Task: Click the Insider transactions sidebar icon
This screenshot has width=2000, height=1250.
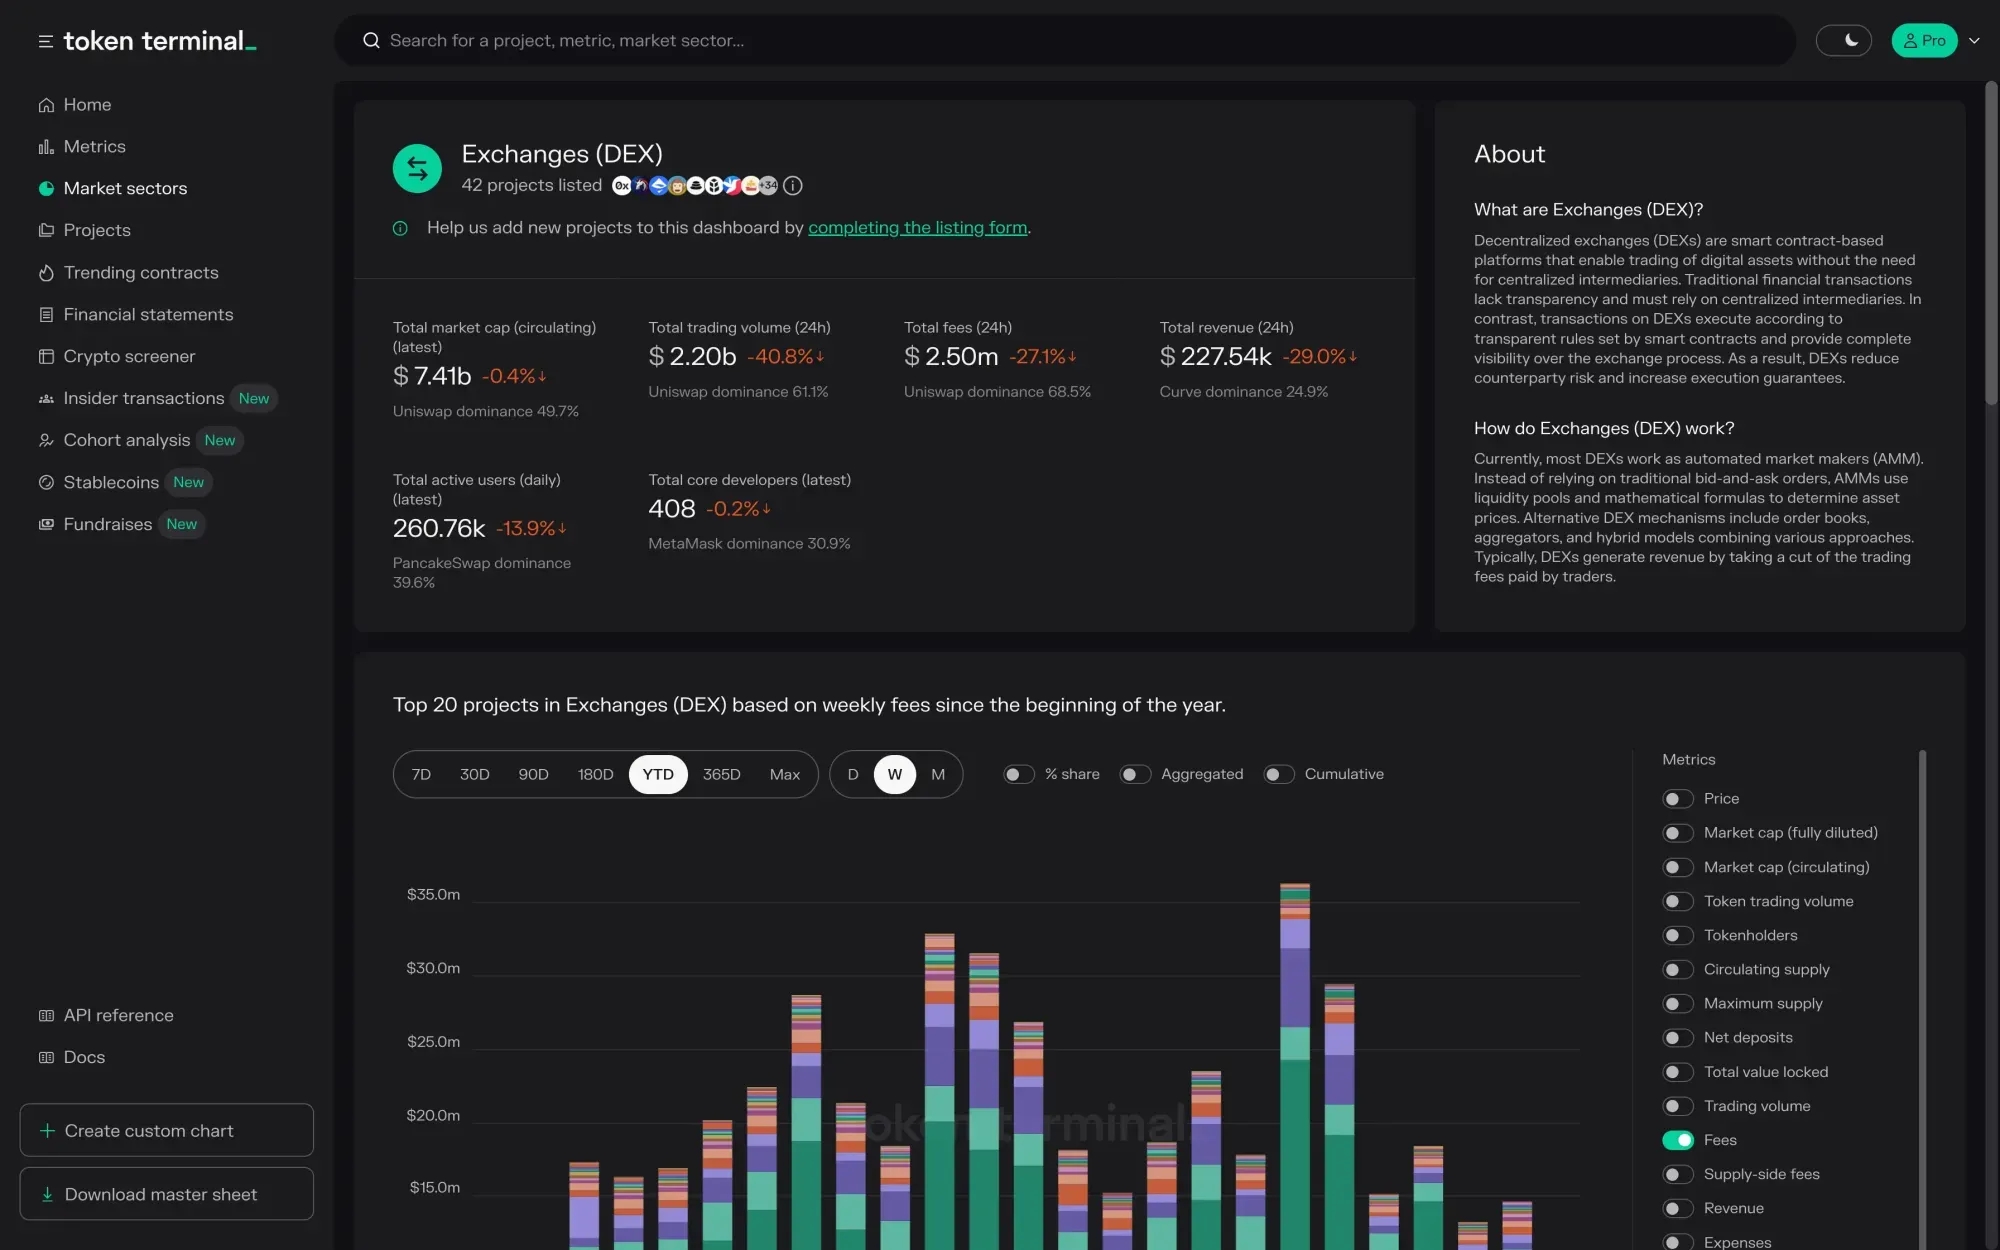Action: point(46,399)
